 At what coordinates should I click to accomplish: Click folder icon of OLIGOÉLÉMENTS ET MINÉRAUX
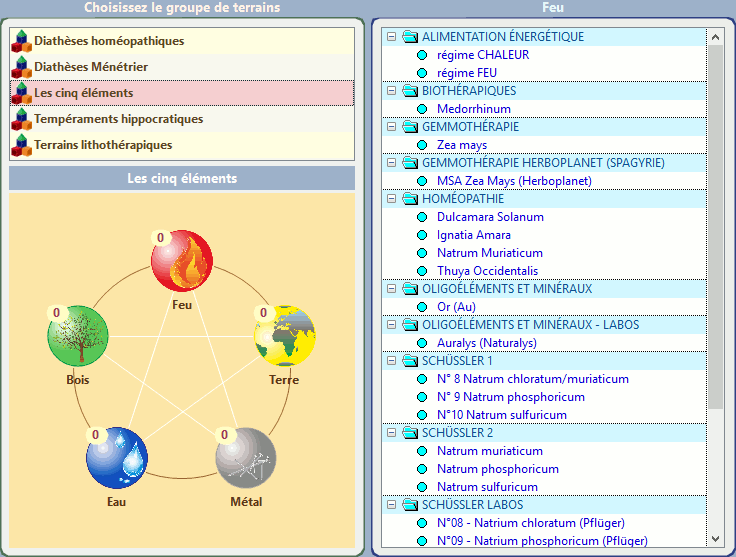(410, 289)
